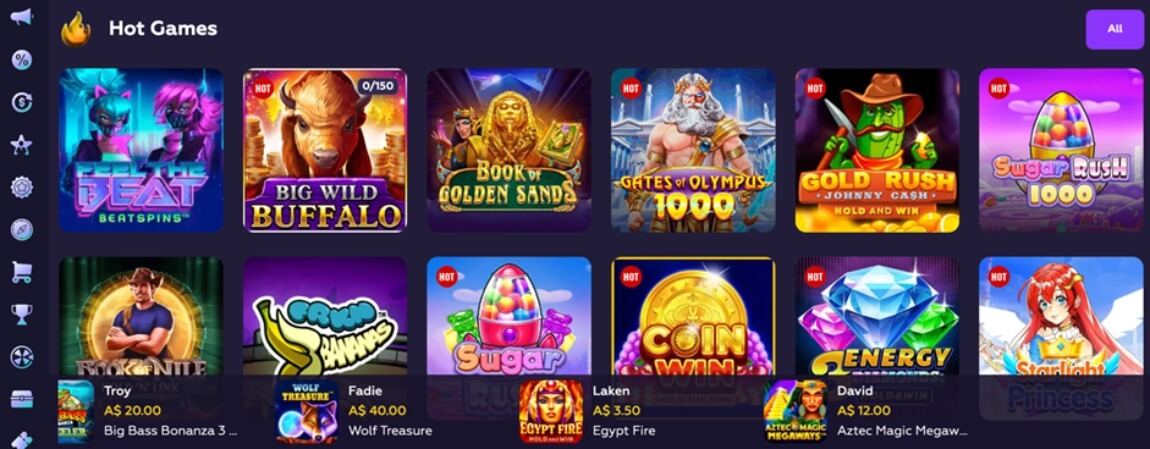Screen dimensions: 1150x449
Task: Show All hot games button
Action: pos(1115,29)
